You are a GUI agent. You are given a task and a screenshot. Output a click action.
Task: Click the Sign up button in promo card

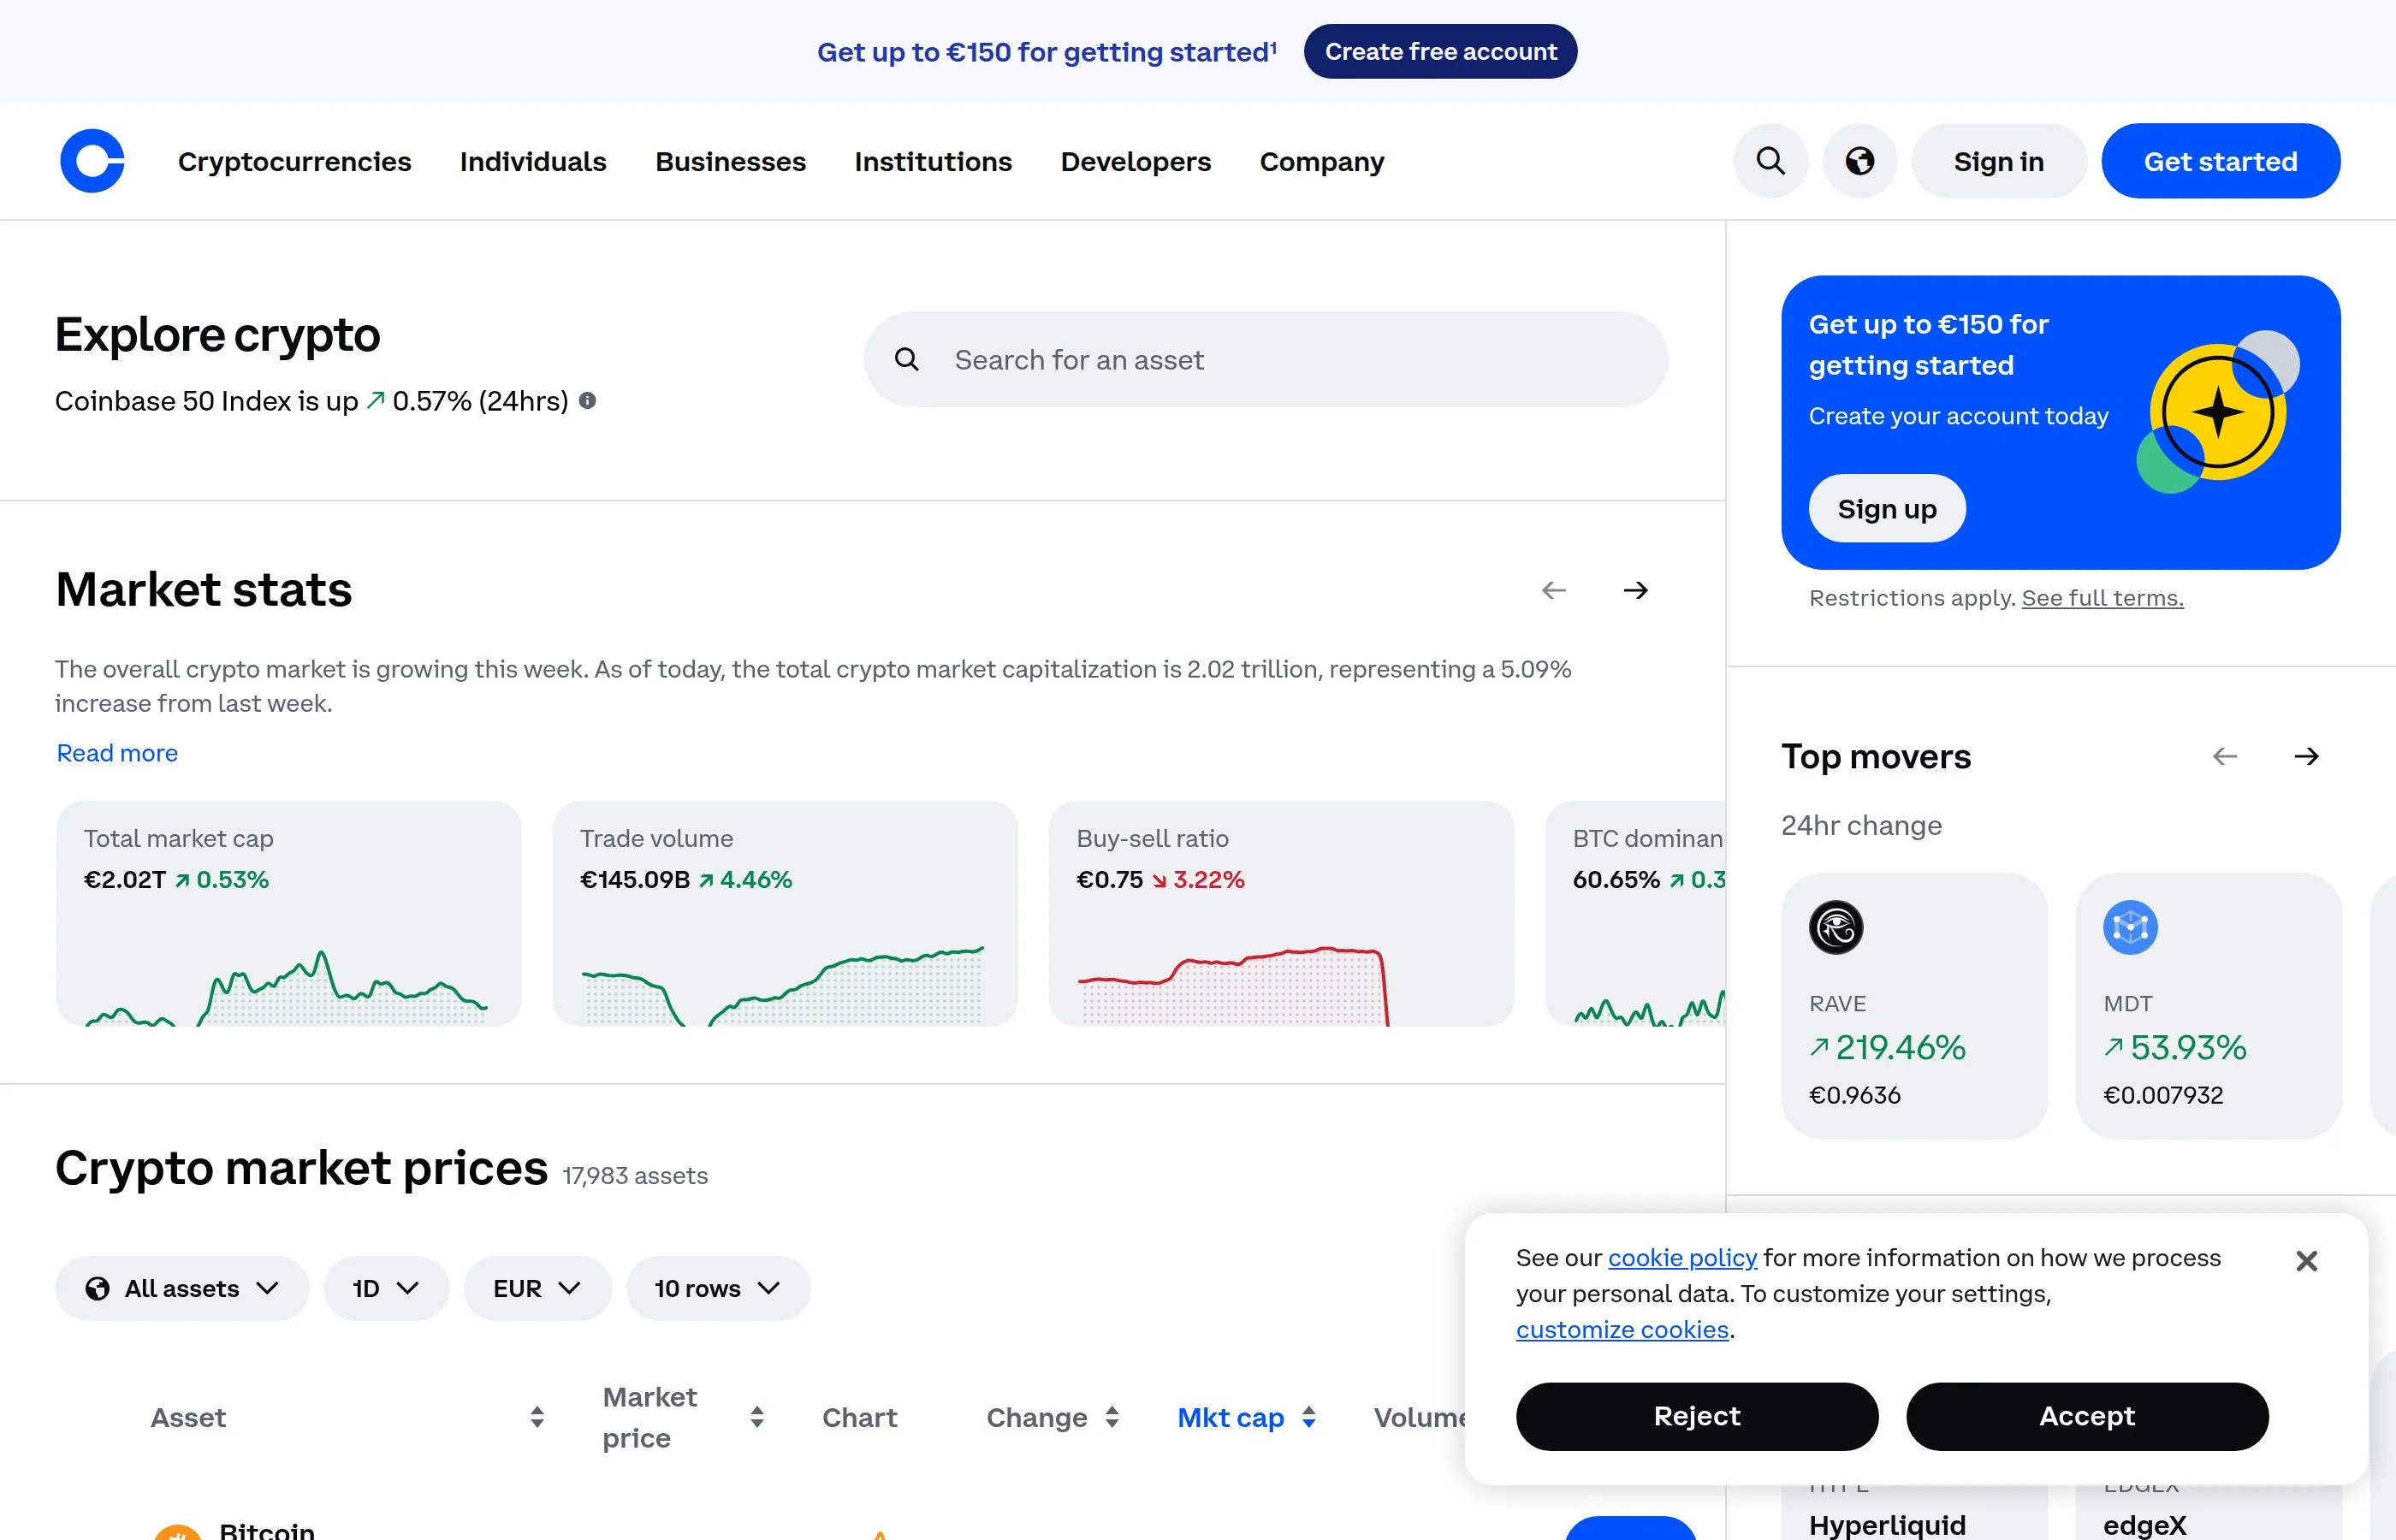(1886, 508)
